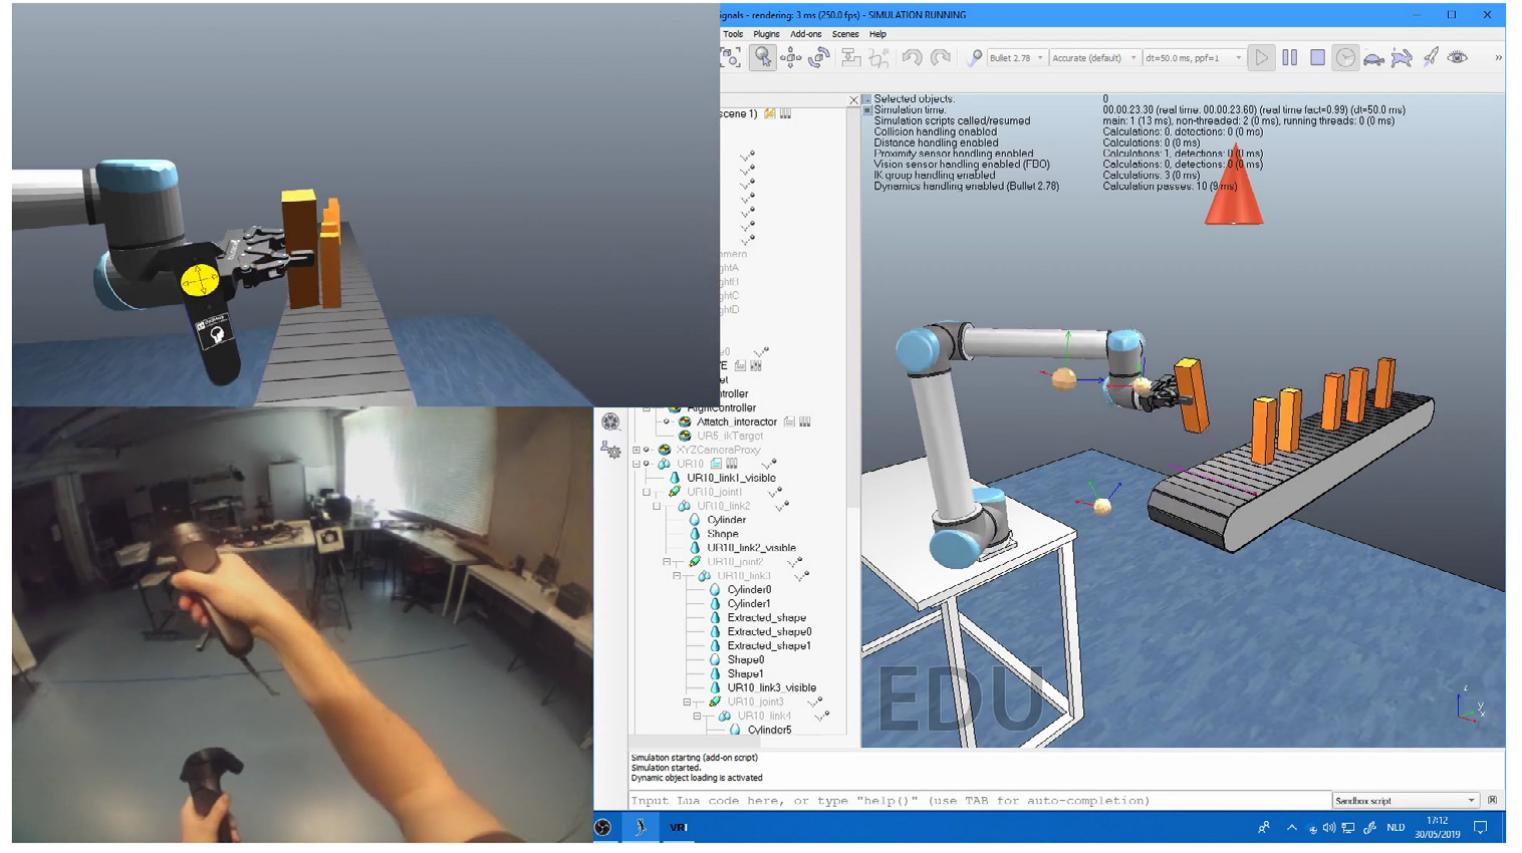The width and height of the screenshot is (1522, 853).
Task: Show hidden toolbar items via the chevron
Action: (x=1497, y=58)
